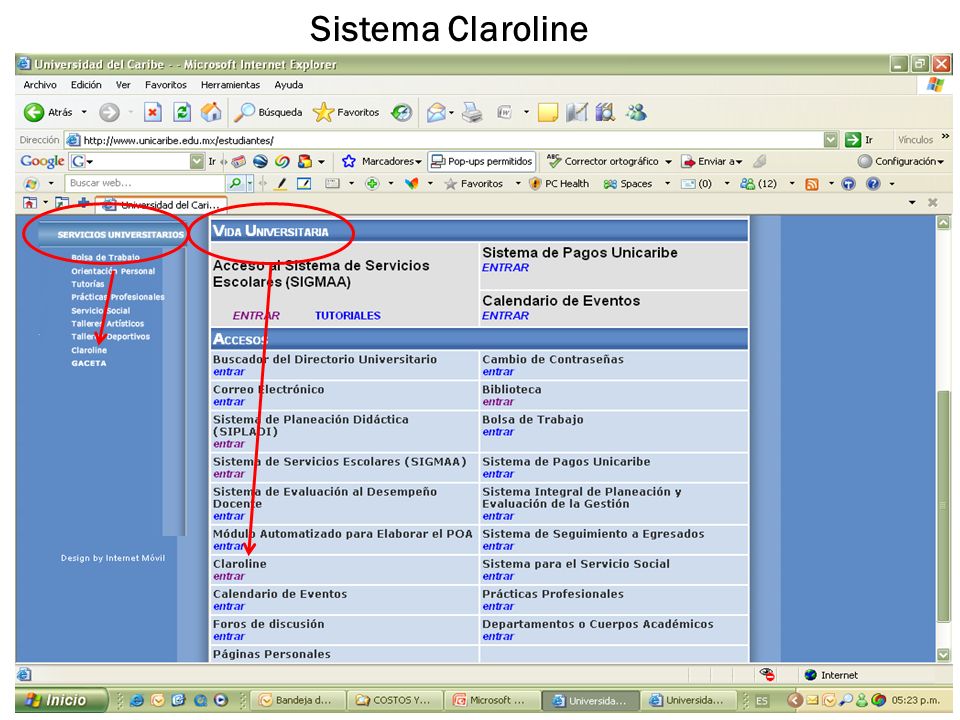Click the green Ir go arrow beside address bar

(x=853, y=140)
